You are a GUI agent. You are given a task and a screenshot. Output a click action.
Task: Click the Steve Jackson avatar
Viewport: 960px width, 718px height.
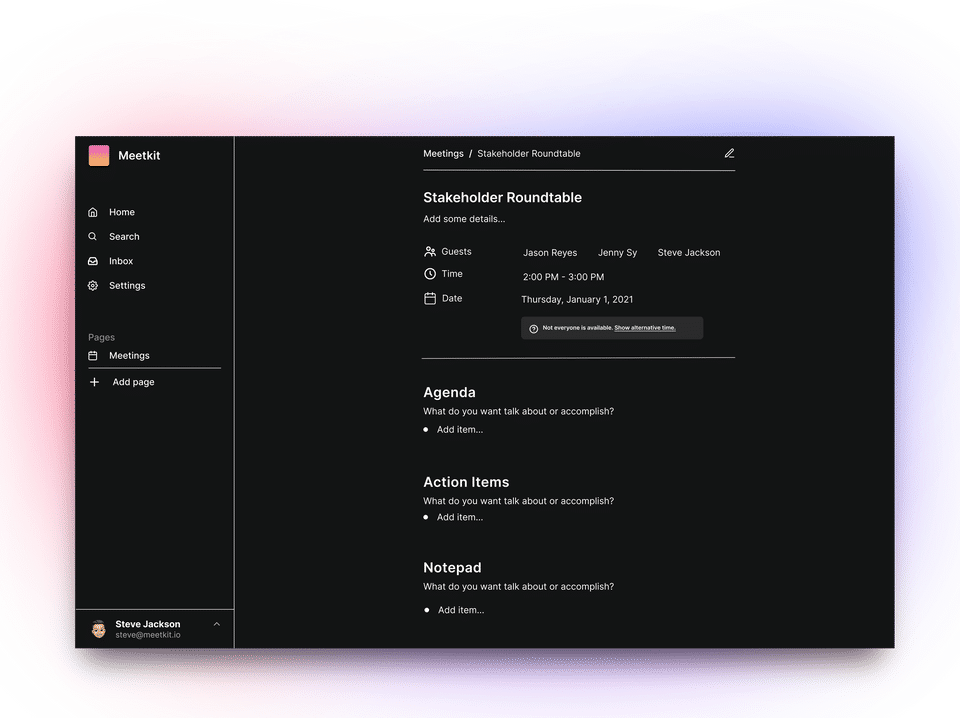point(99,629)
